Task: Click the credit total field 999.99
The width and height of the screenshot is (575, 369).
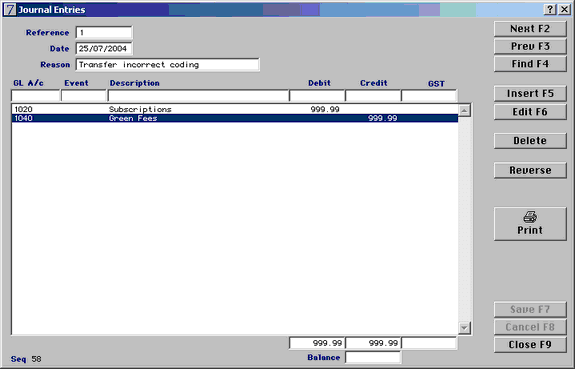Action: (x=373, y=343)
